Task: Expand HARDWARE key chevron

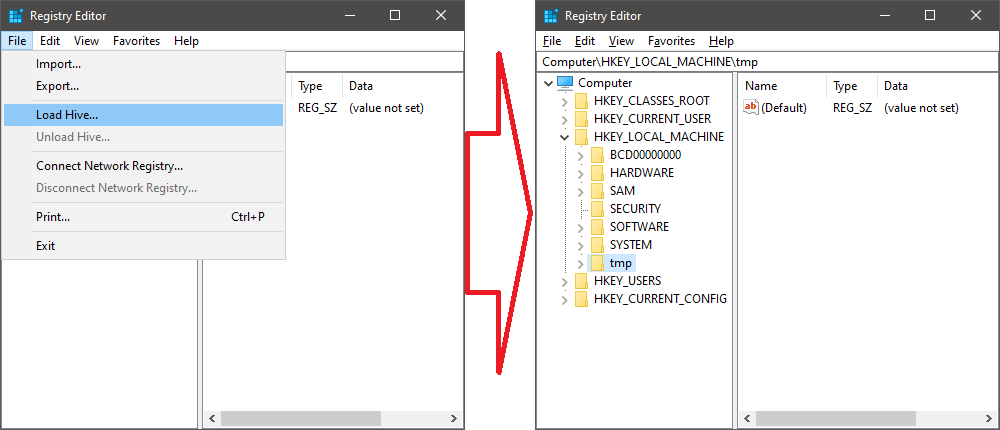Action: [580, 173]
